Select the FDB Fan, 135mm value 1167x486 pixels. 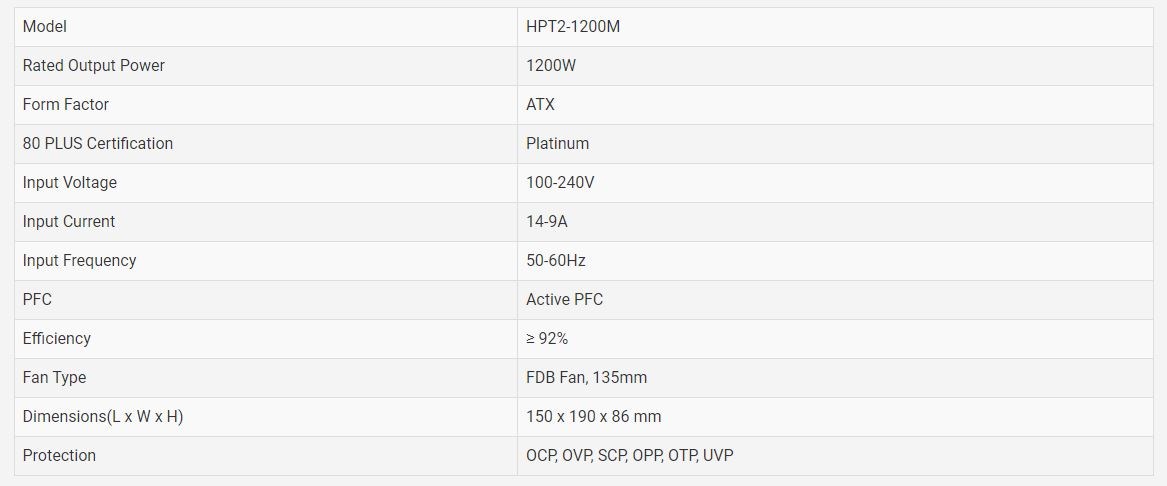pos(586,377)
